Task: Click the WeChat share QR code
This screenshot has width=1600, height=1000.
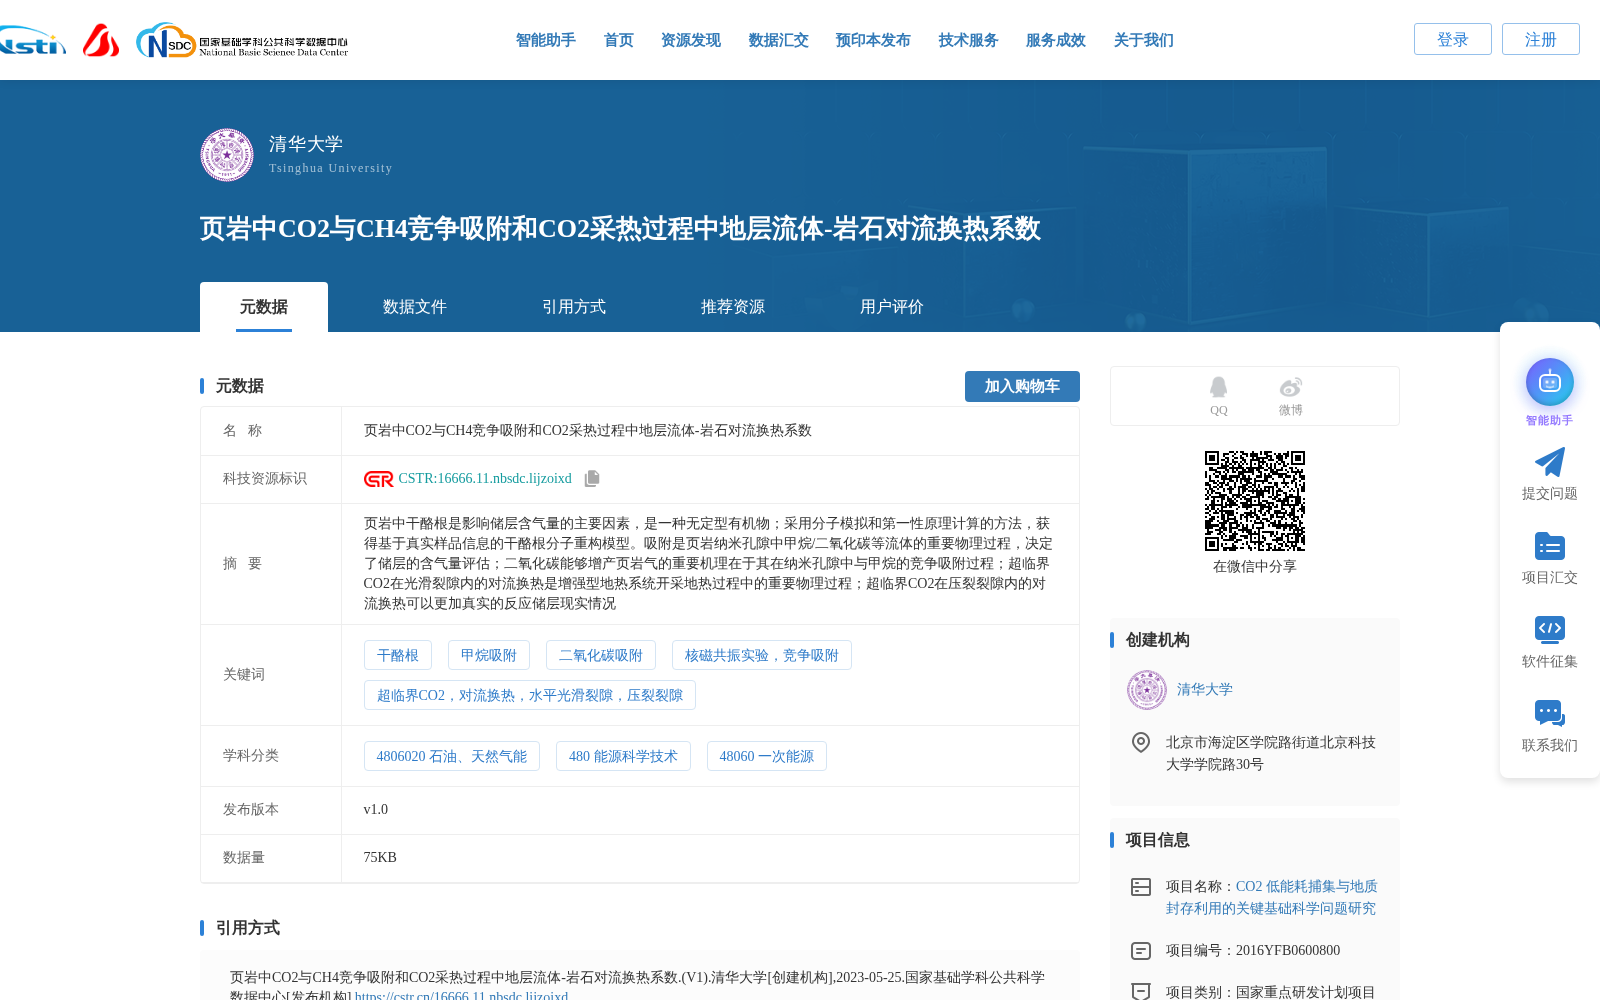Action: coord(1255,501)
